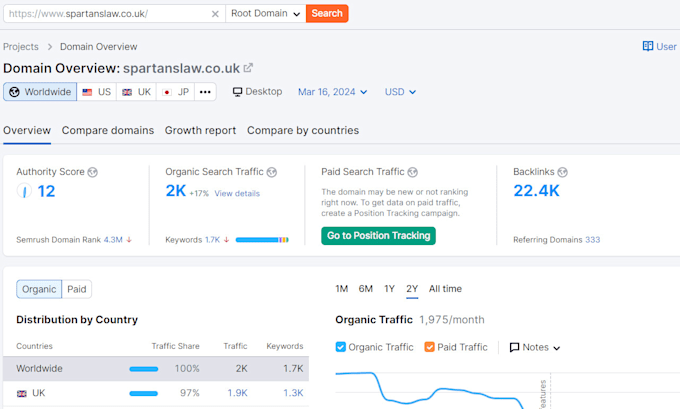Open View details for organic traffic

pyautogui.click(x=237, y=193)
